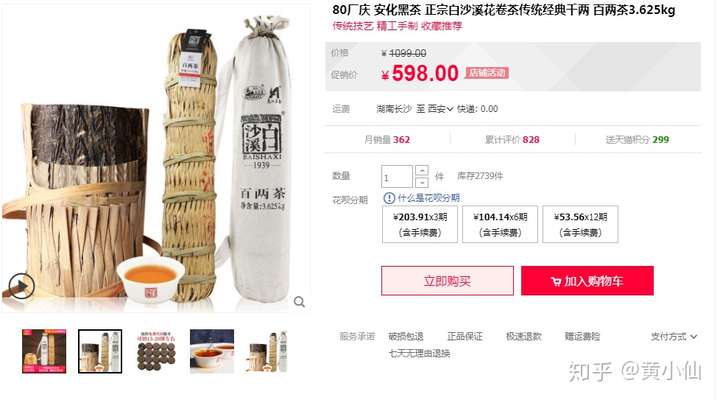The height and width of the screenshot is (400, 720).
Task: Open the 累计评价 828 reviews tab
Action: tap(512, 140)
